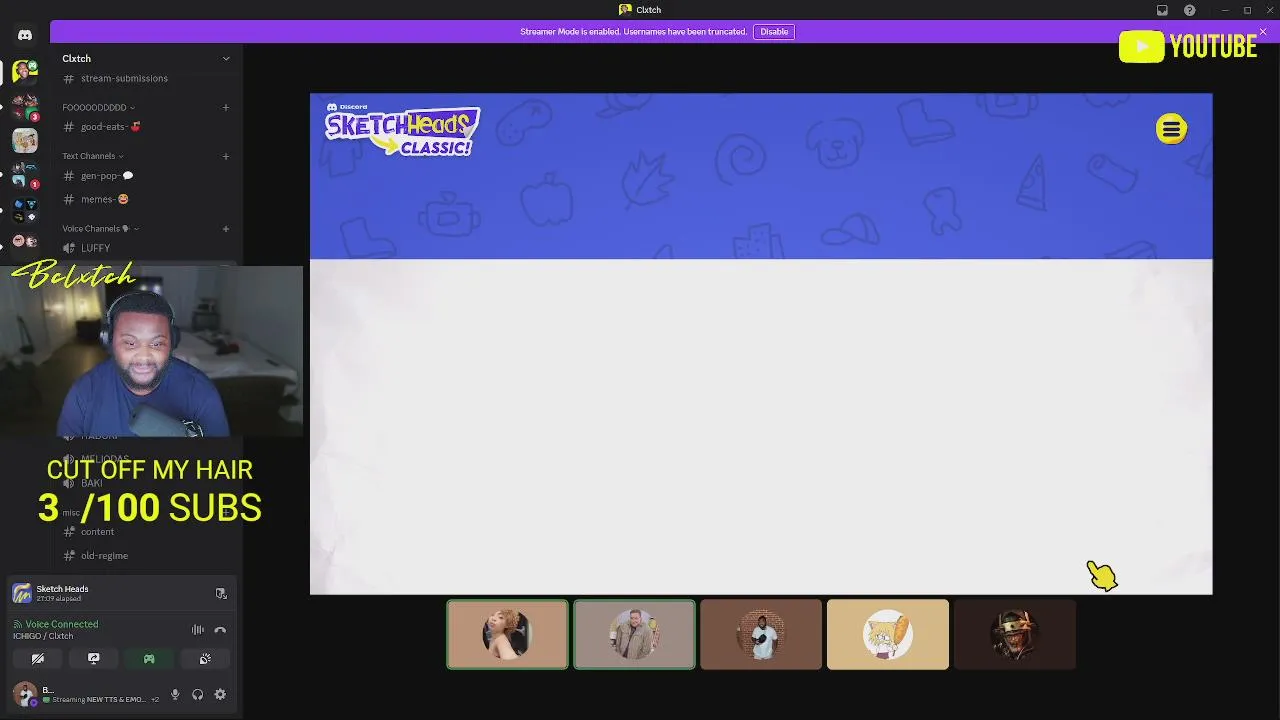Click the ICHIGO / Clxtch channel label
Screen dimensions: 1280x720
tap(43, 636)
